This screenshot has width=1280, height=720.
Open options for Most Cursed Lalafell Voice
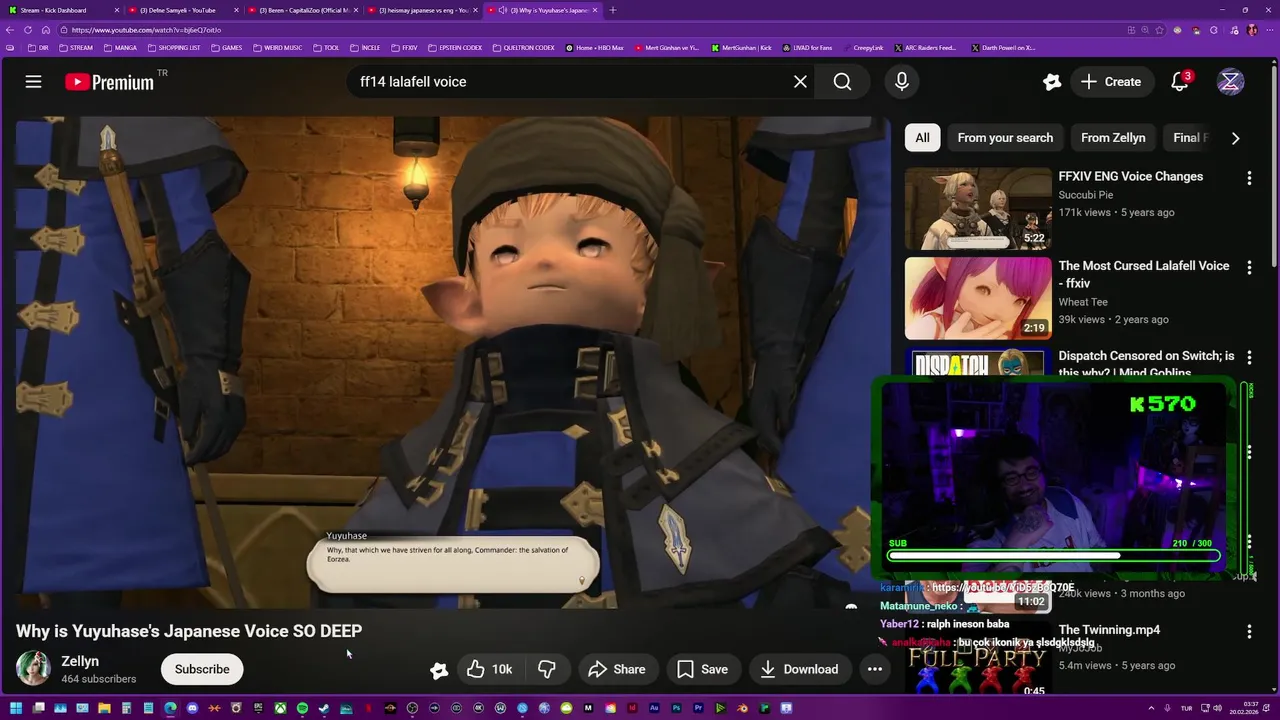point(1248,268)
